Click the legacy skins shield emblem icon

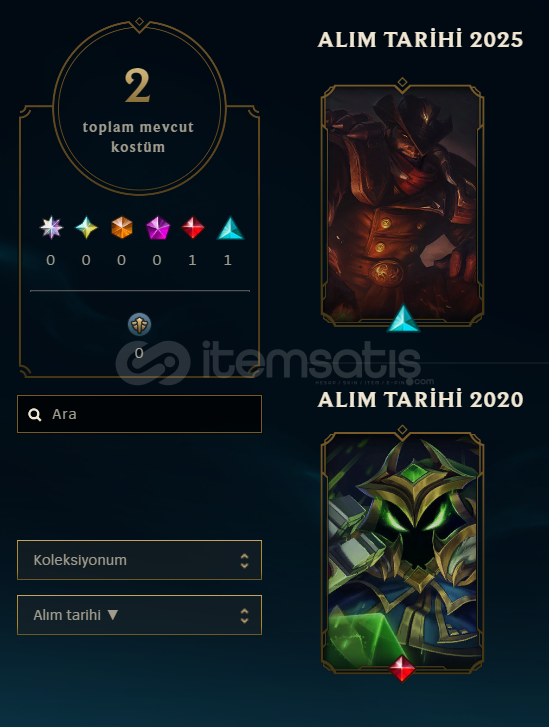pos(139,324)
